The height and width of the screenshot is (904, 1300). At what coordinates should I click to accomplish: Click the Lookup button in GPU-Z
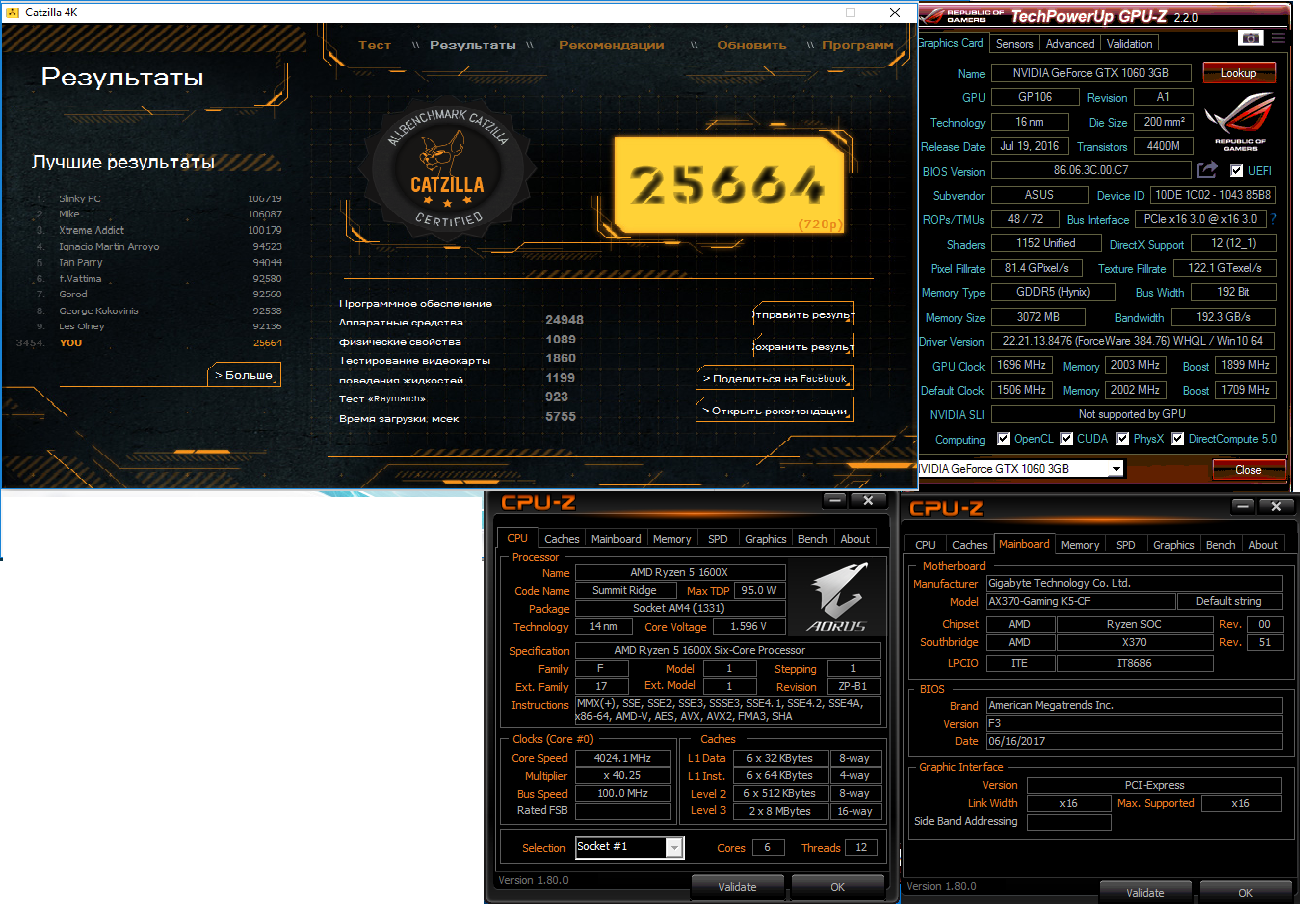tap(1238, 73)
